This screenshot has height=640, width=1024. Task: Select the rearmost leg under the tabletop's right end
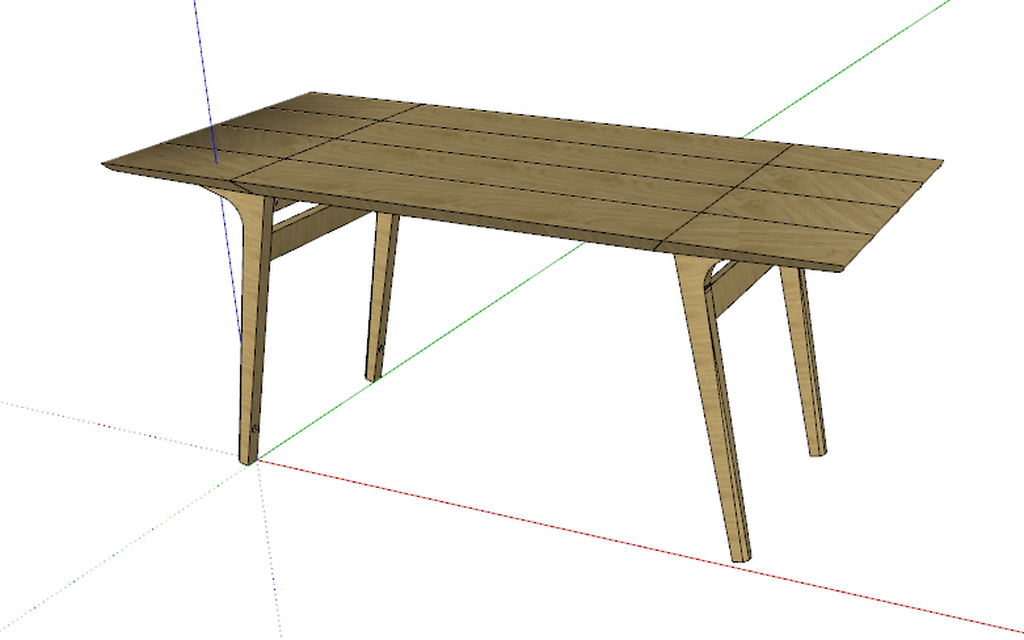click(804, 360)
